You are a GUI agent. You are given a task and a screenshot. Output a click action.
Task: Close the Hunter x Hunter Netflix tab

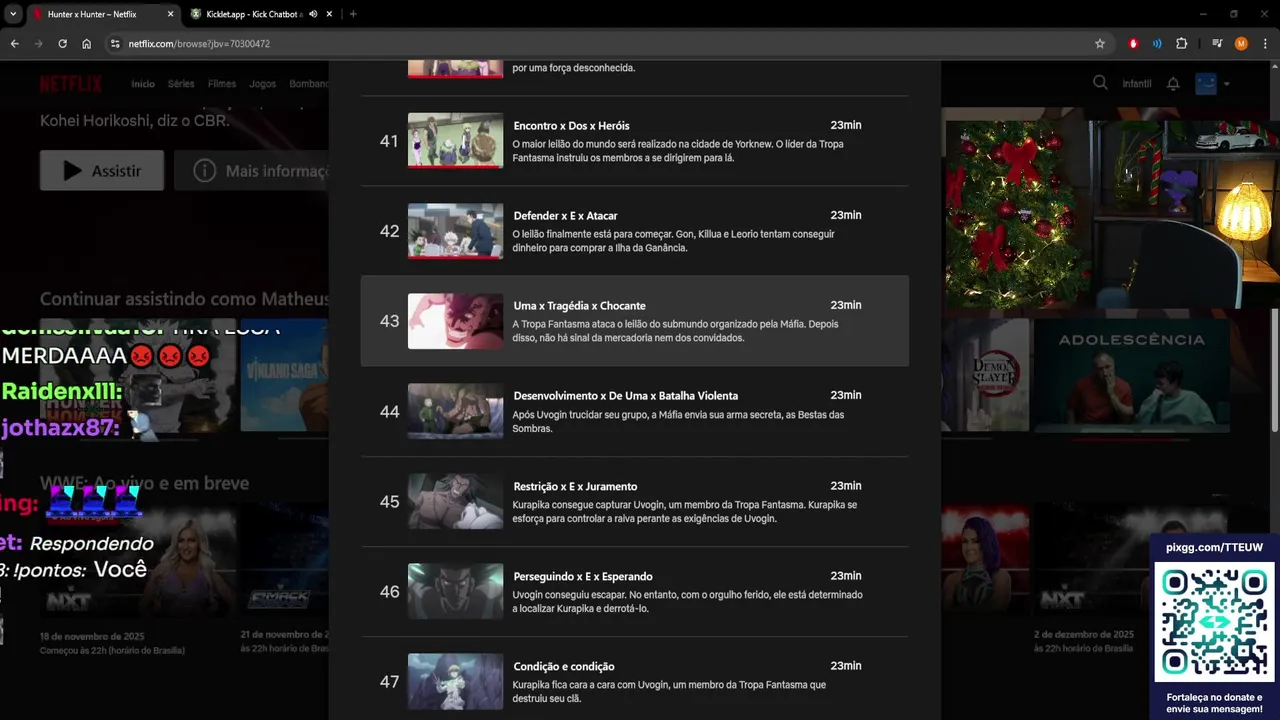(170, 14)
